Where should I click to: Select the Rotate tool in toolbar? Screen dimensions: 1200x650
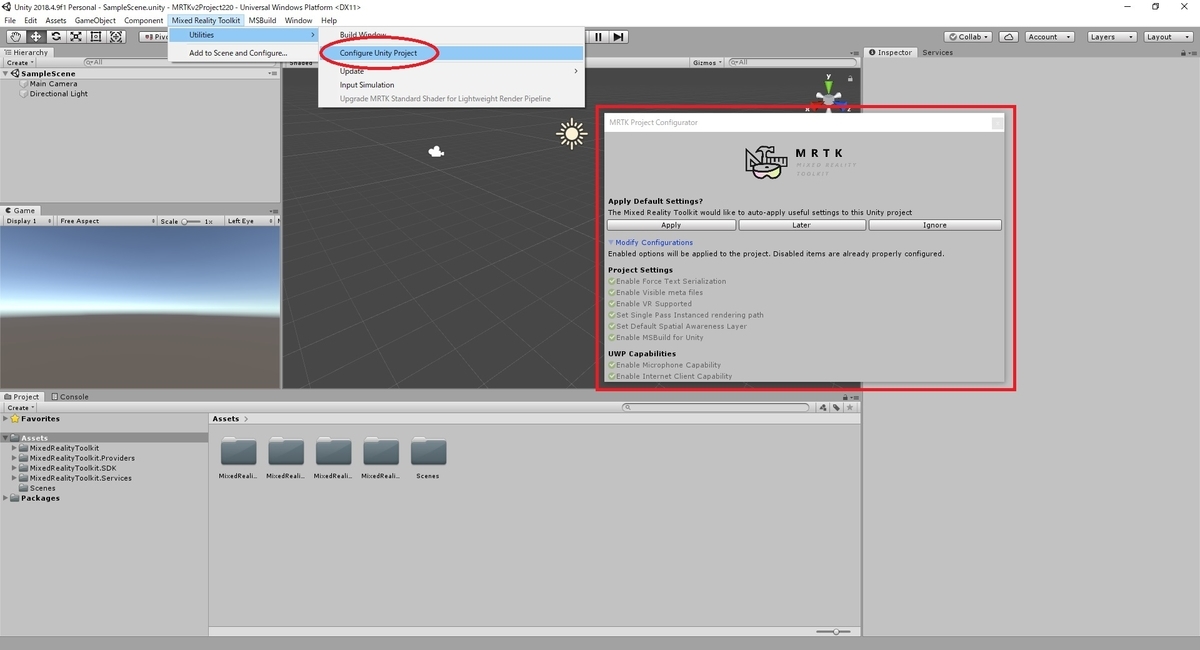pos(55,37)
